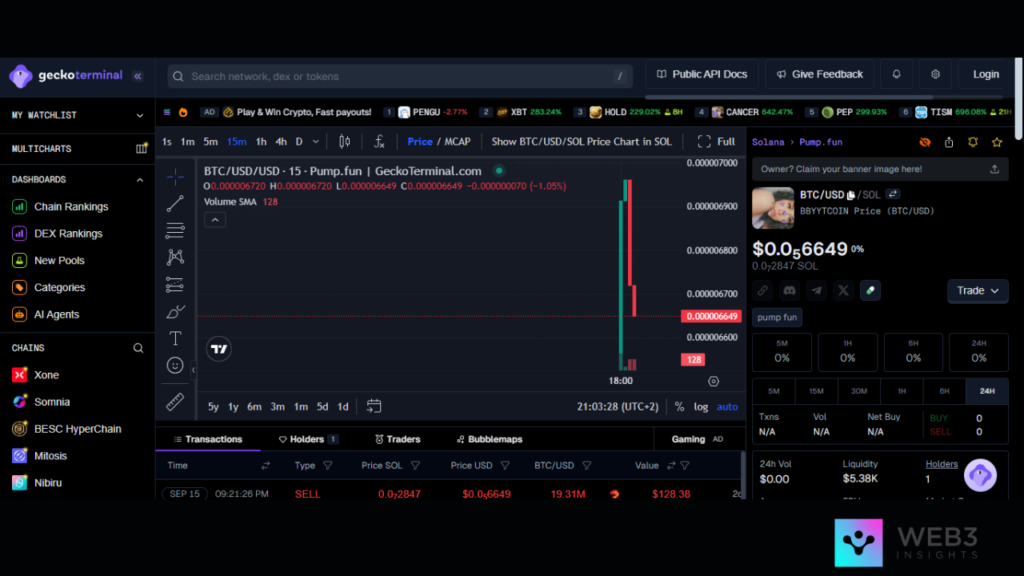1024x576 pixels.
Task: Switch to the Traders tab
Action: (398, 440)
